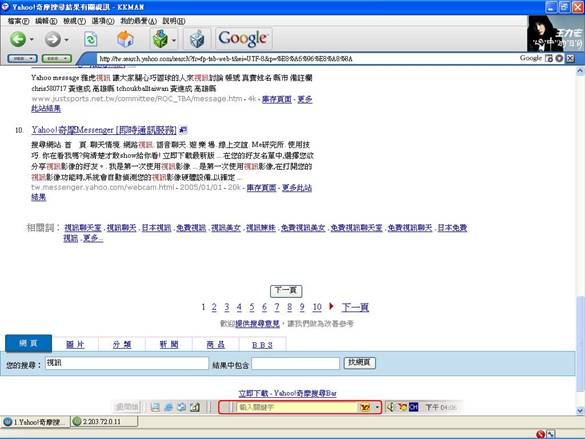585x439 pixels.
Task: Open the green dropdown button left of the address bar
Action: pos(57,59)
